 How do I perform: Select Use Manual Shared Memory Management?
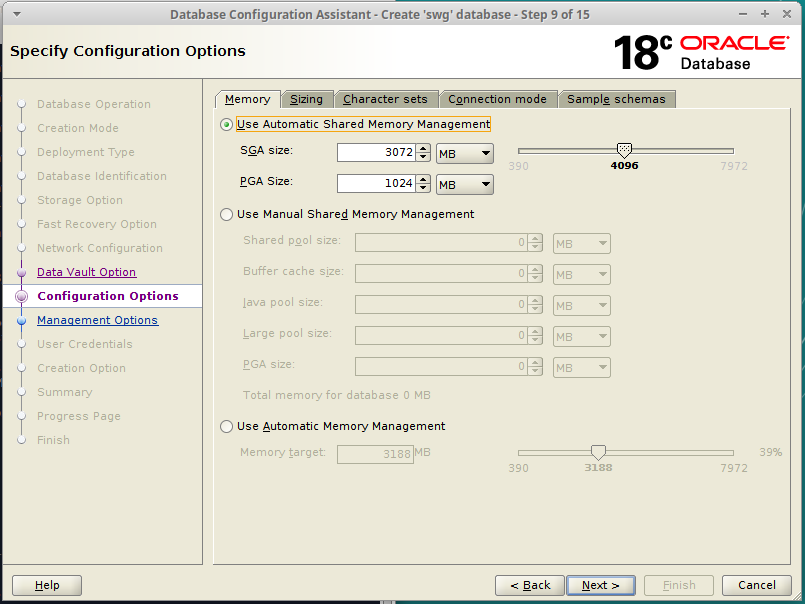point(226,215)
